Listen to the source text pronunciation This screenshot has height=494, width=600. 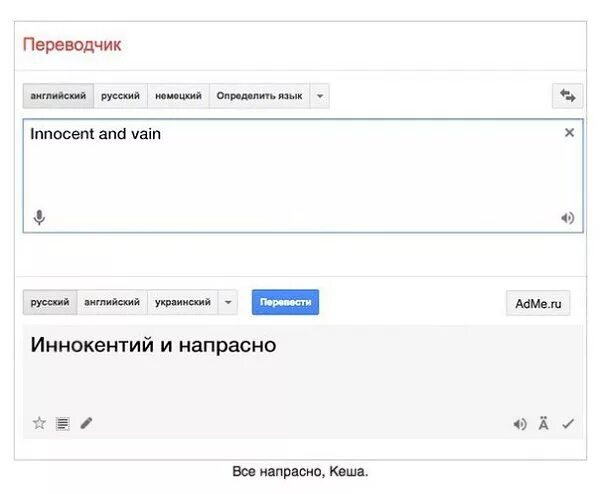(x=568, y=218)
